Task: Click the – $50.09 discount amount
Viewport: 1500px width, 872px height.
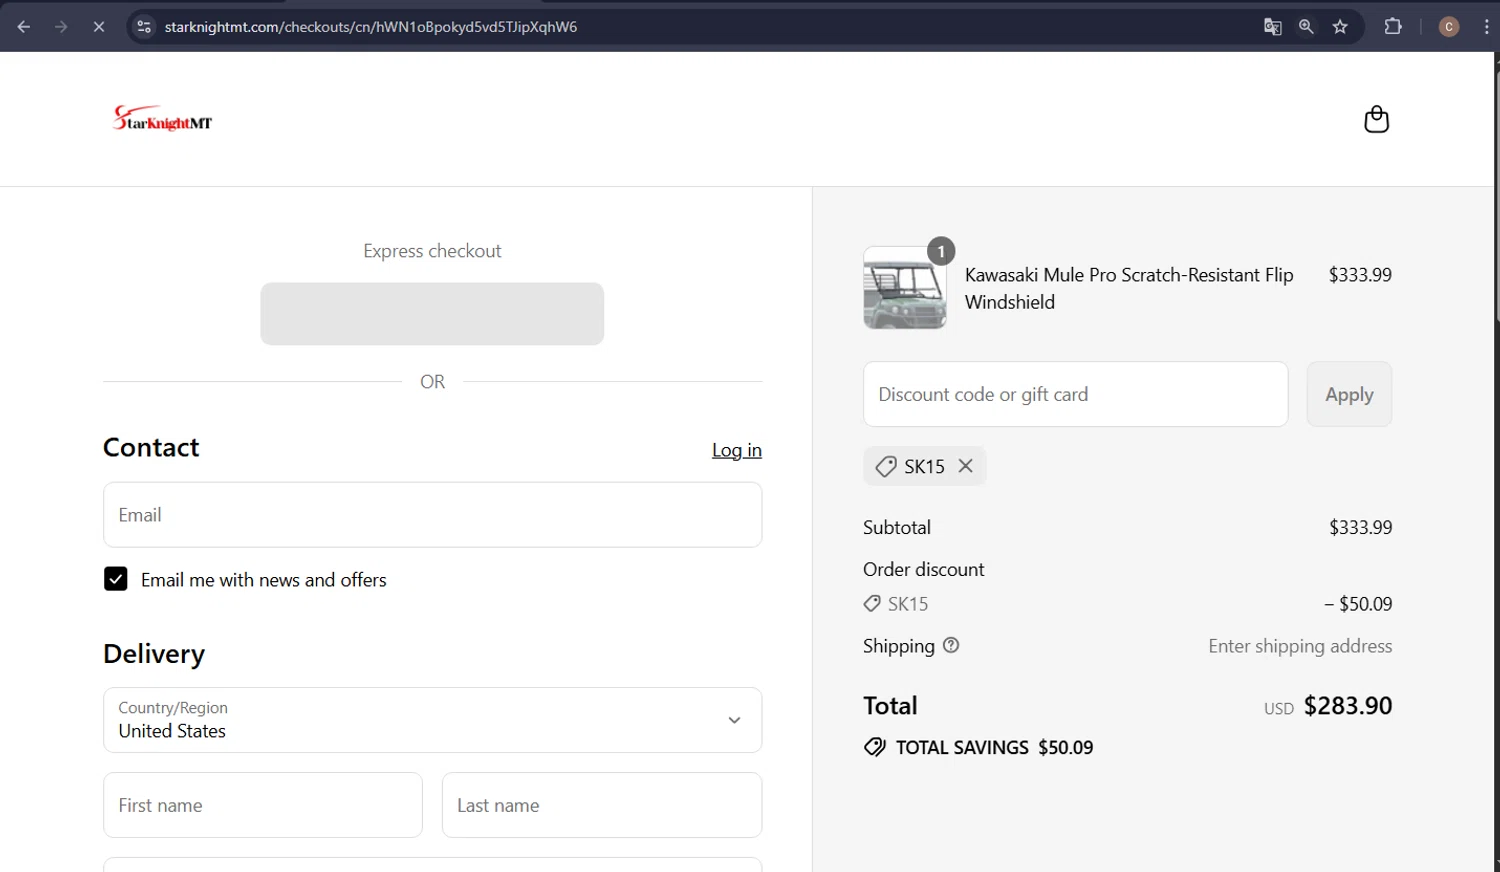Action: (1358, 604)
